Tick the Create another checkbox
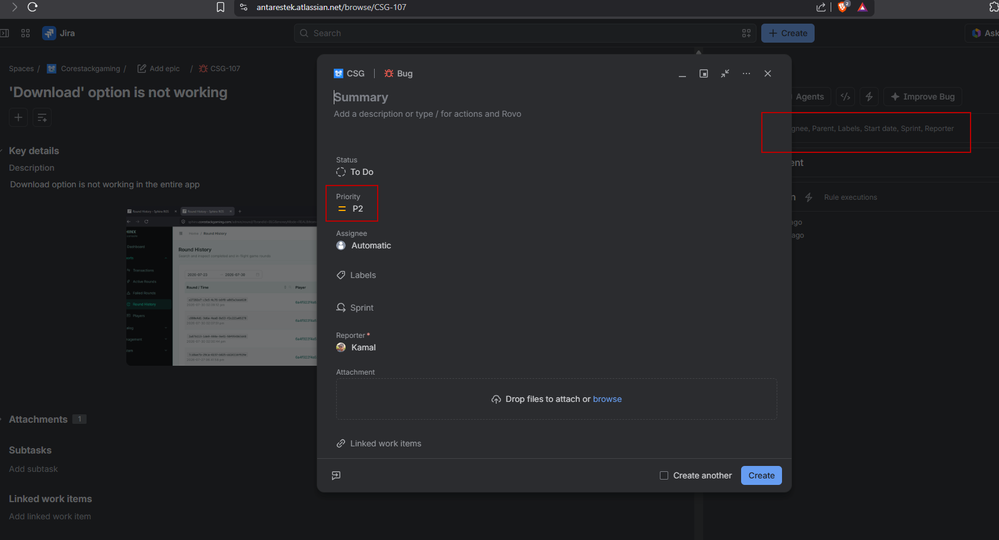999x540 pixels. coord(664,476)
